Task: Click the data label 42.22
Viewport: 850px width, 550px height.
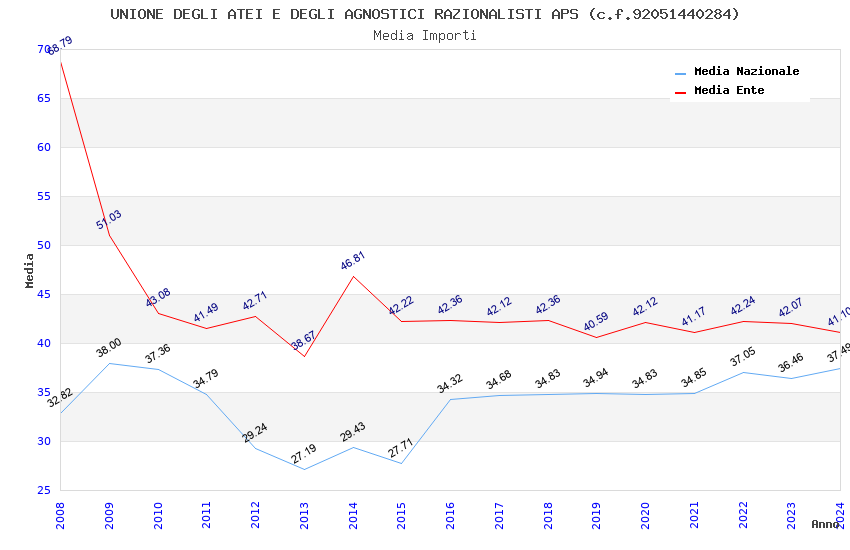Action: click(401, 306)
